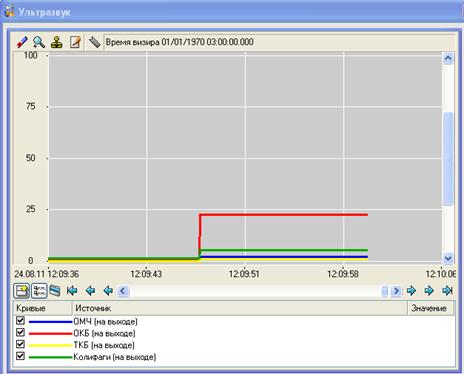Uncheck the ОМЧ (на выходе) curve
The image size is (464, 374).
click(20, 321)
